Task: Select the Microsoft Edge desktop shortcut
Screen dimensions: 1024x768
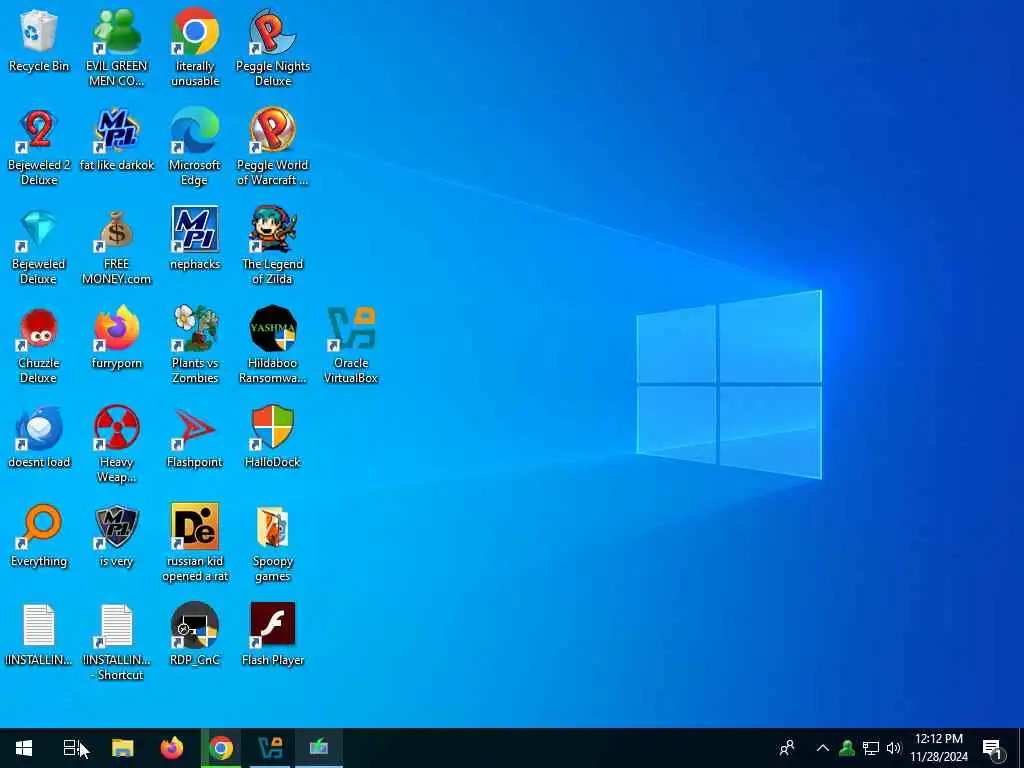Action: tap(195, 148)
